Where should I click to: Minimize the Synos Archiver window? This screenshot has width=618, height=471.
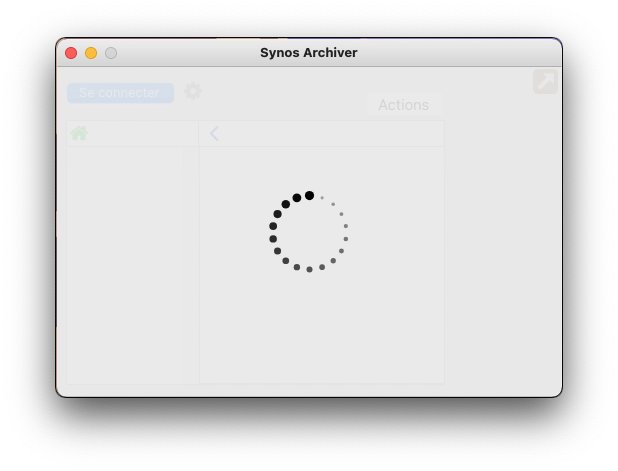(x=91, y=53)
